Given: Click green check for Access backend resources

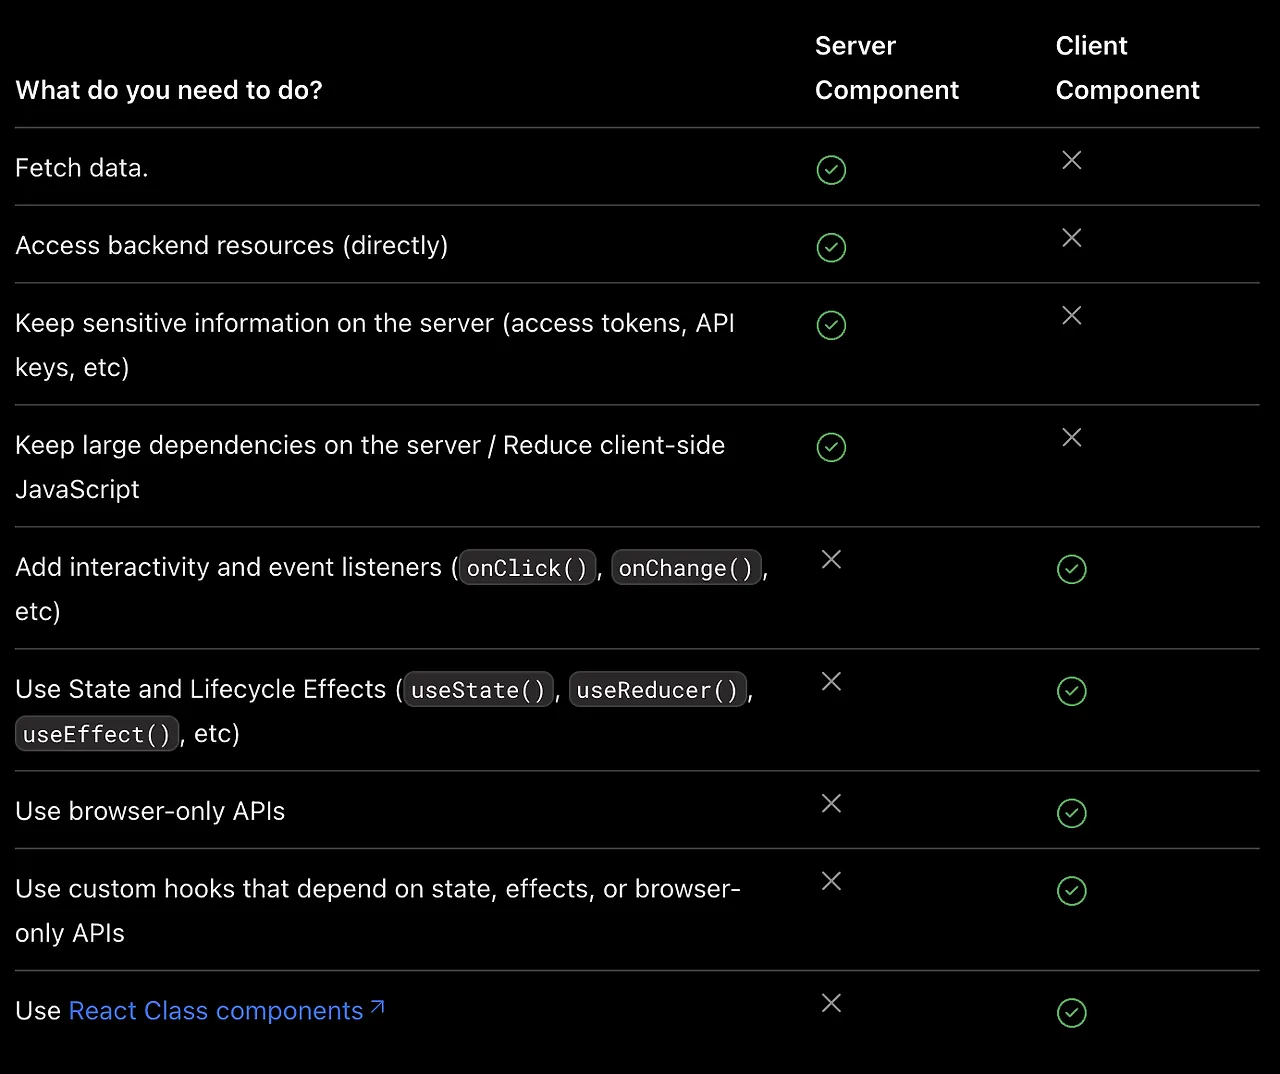Looking at the screenshot, I should coord(831,248).
